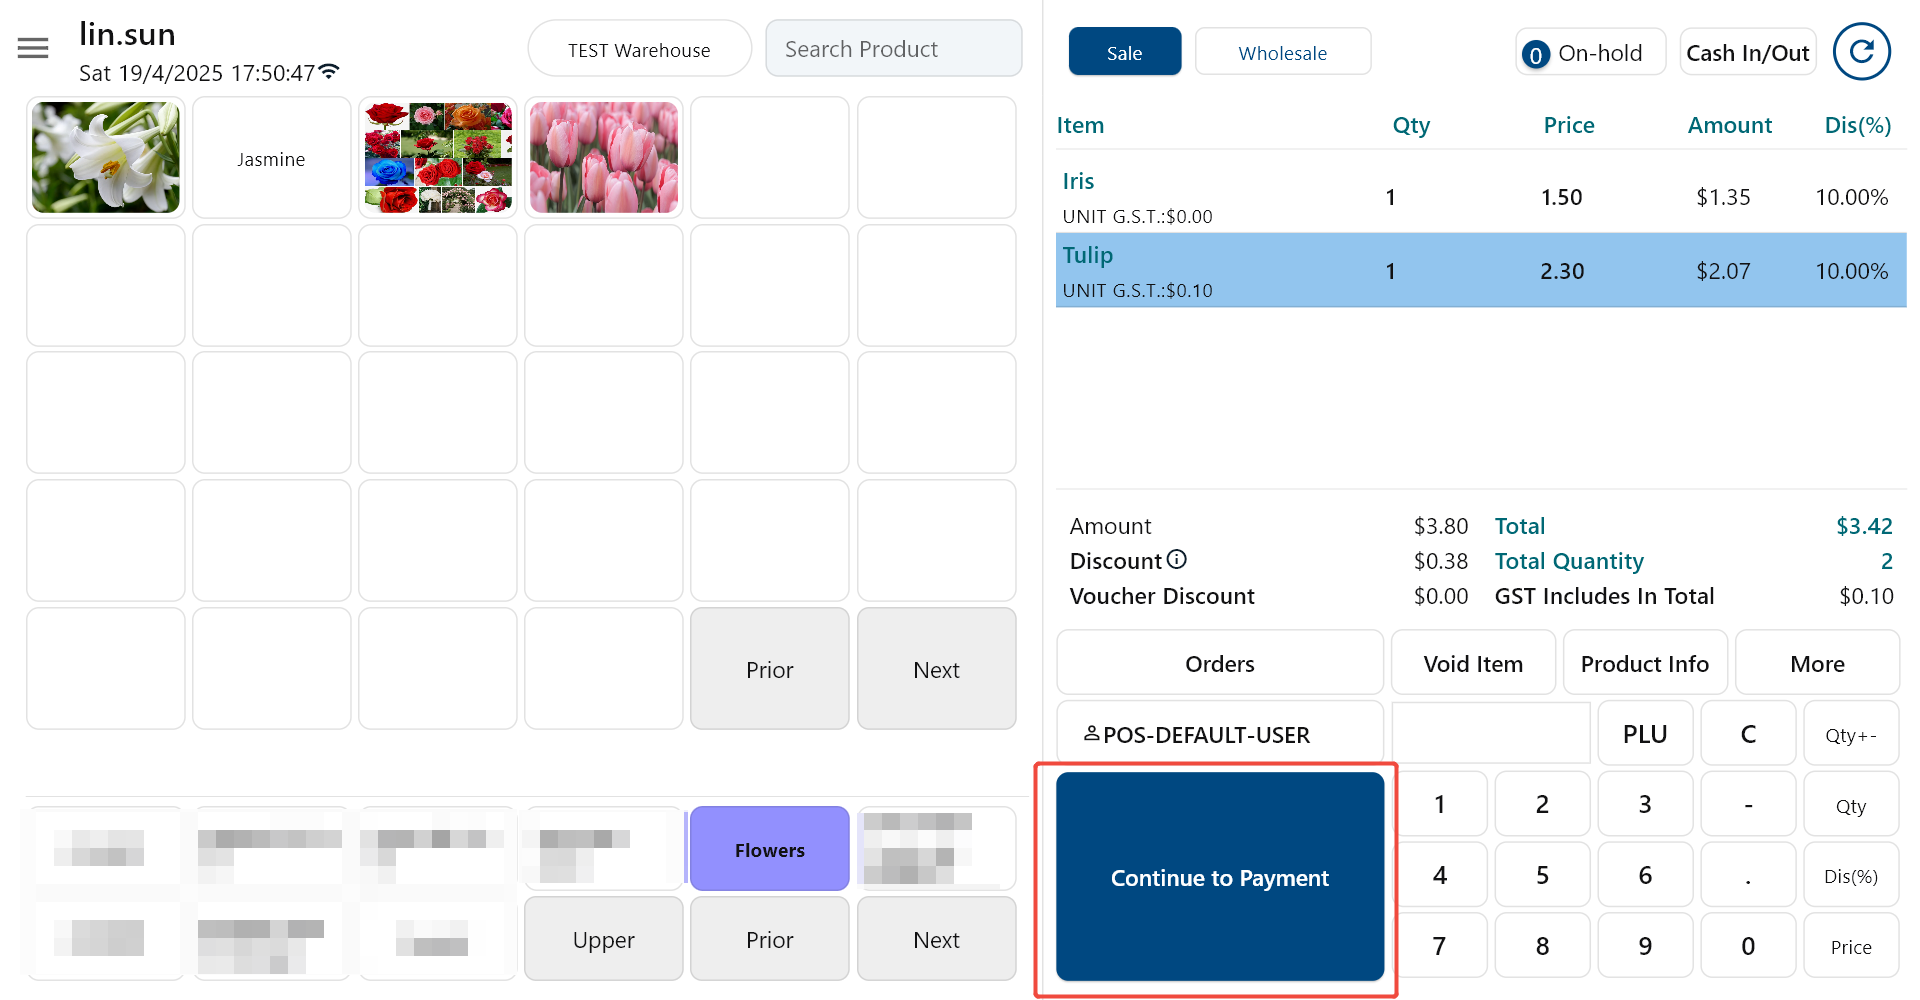1920x1000 pixels.
Task: Click the Void Item button
Action: [x=1472, y=664]
